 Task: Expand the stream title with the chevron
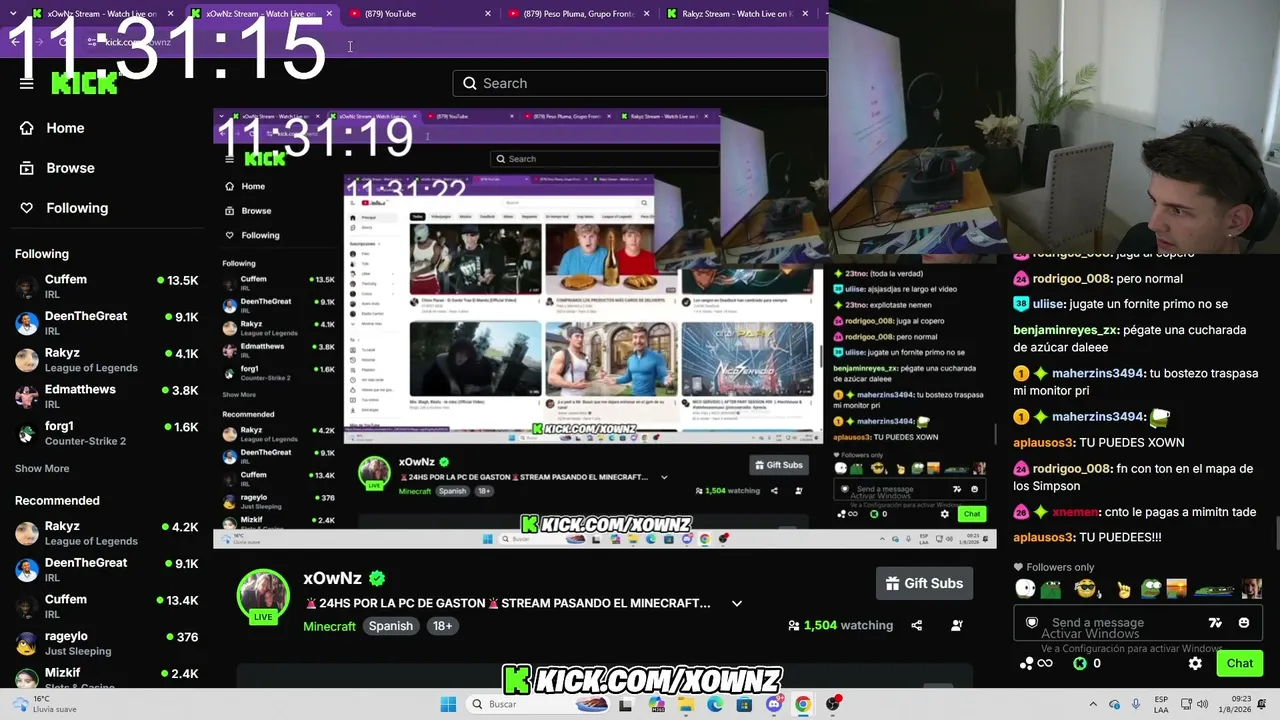pos(737,603)
